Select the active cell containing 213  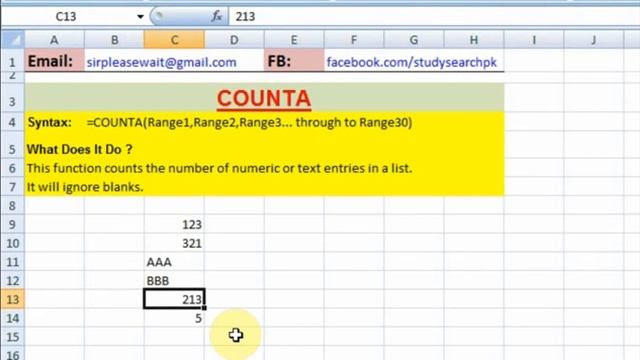coord(174,299)
